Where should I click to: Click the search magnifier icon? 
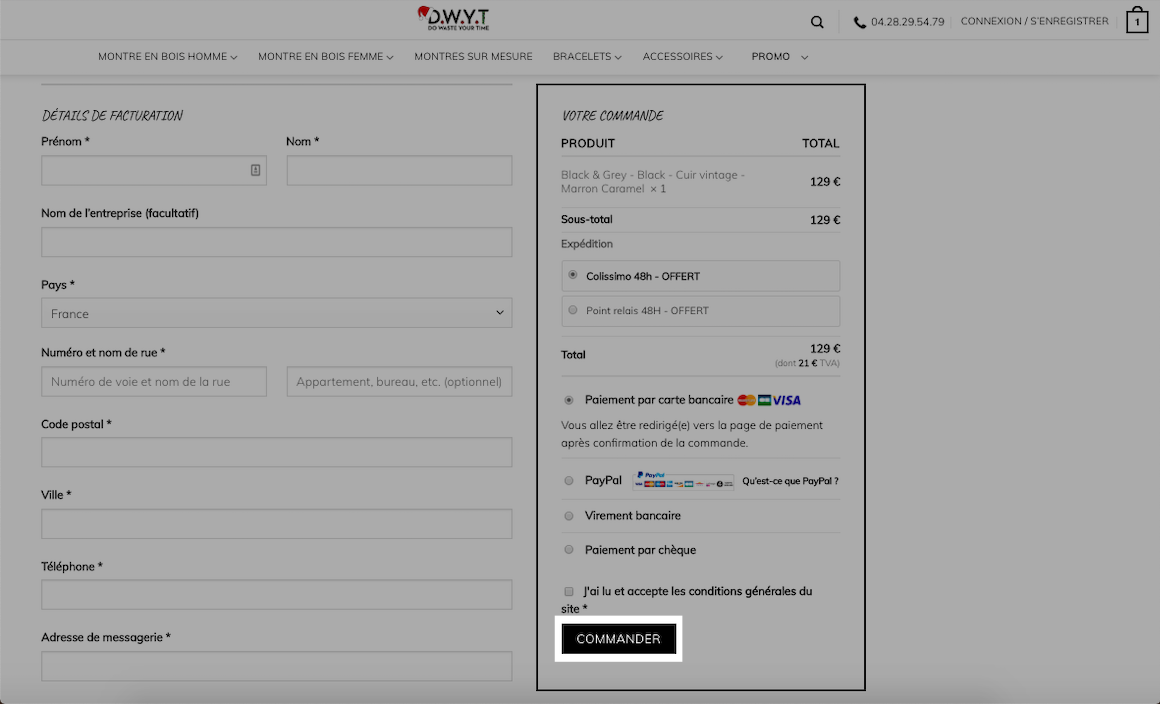tap(817, 22)
